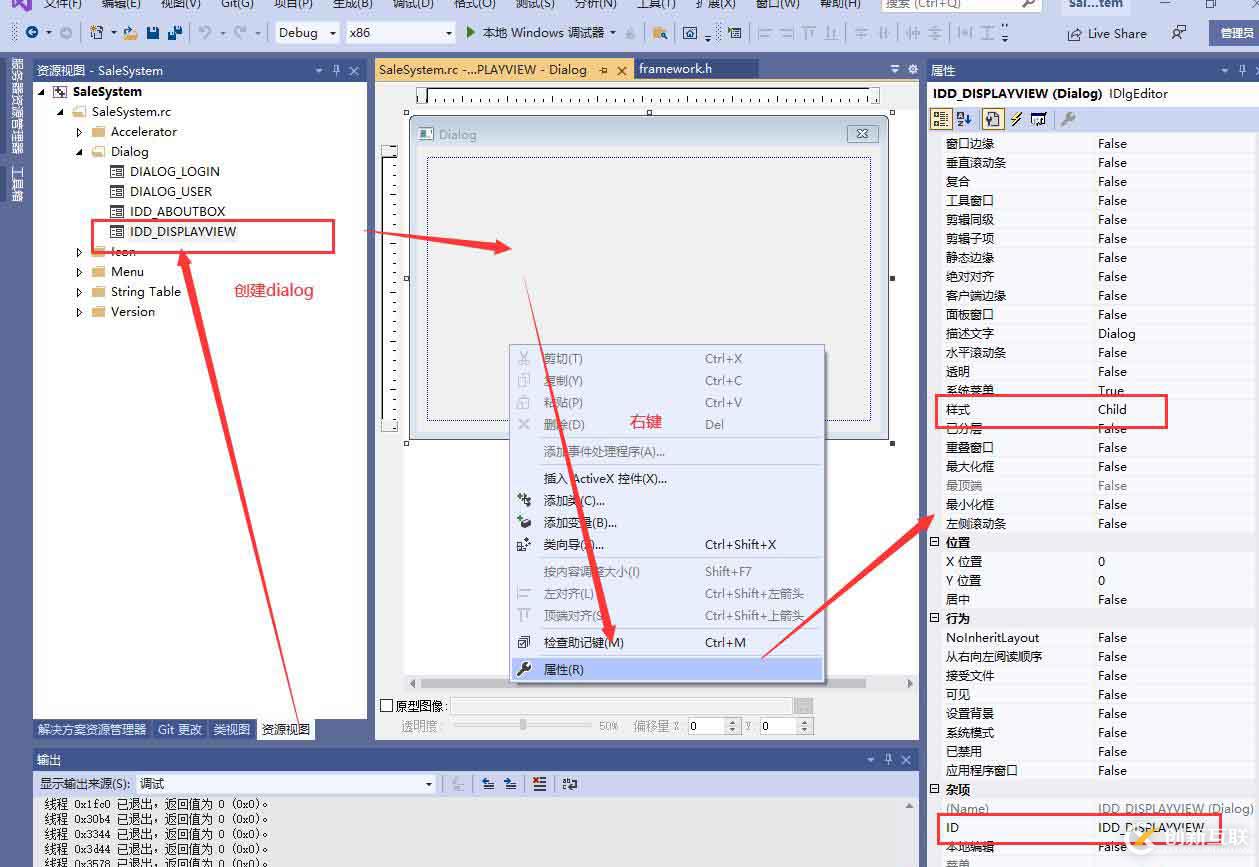Click the open file folder icon
This screenshot has height=867, width=1259.
point(130,33)
